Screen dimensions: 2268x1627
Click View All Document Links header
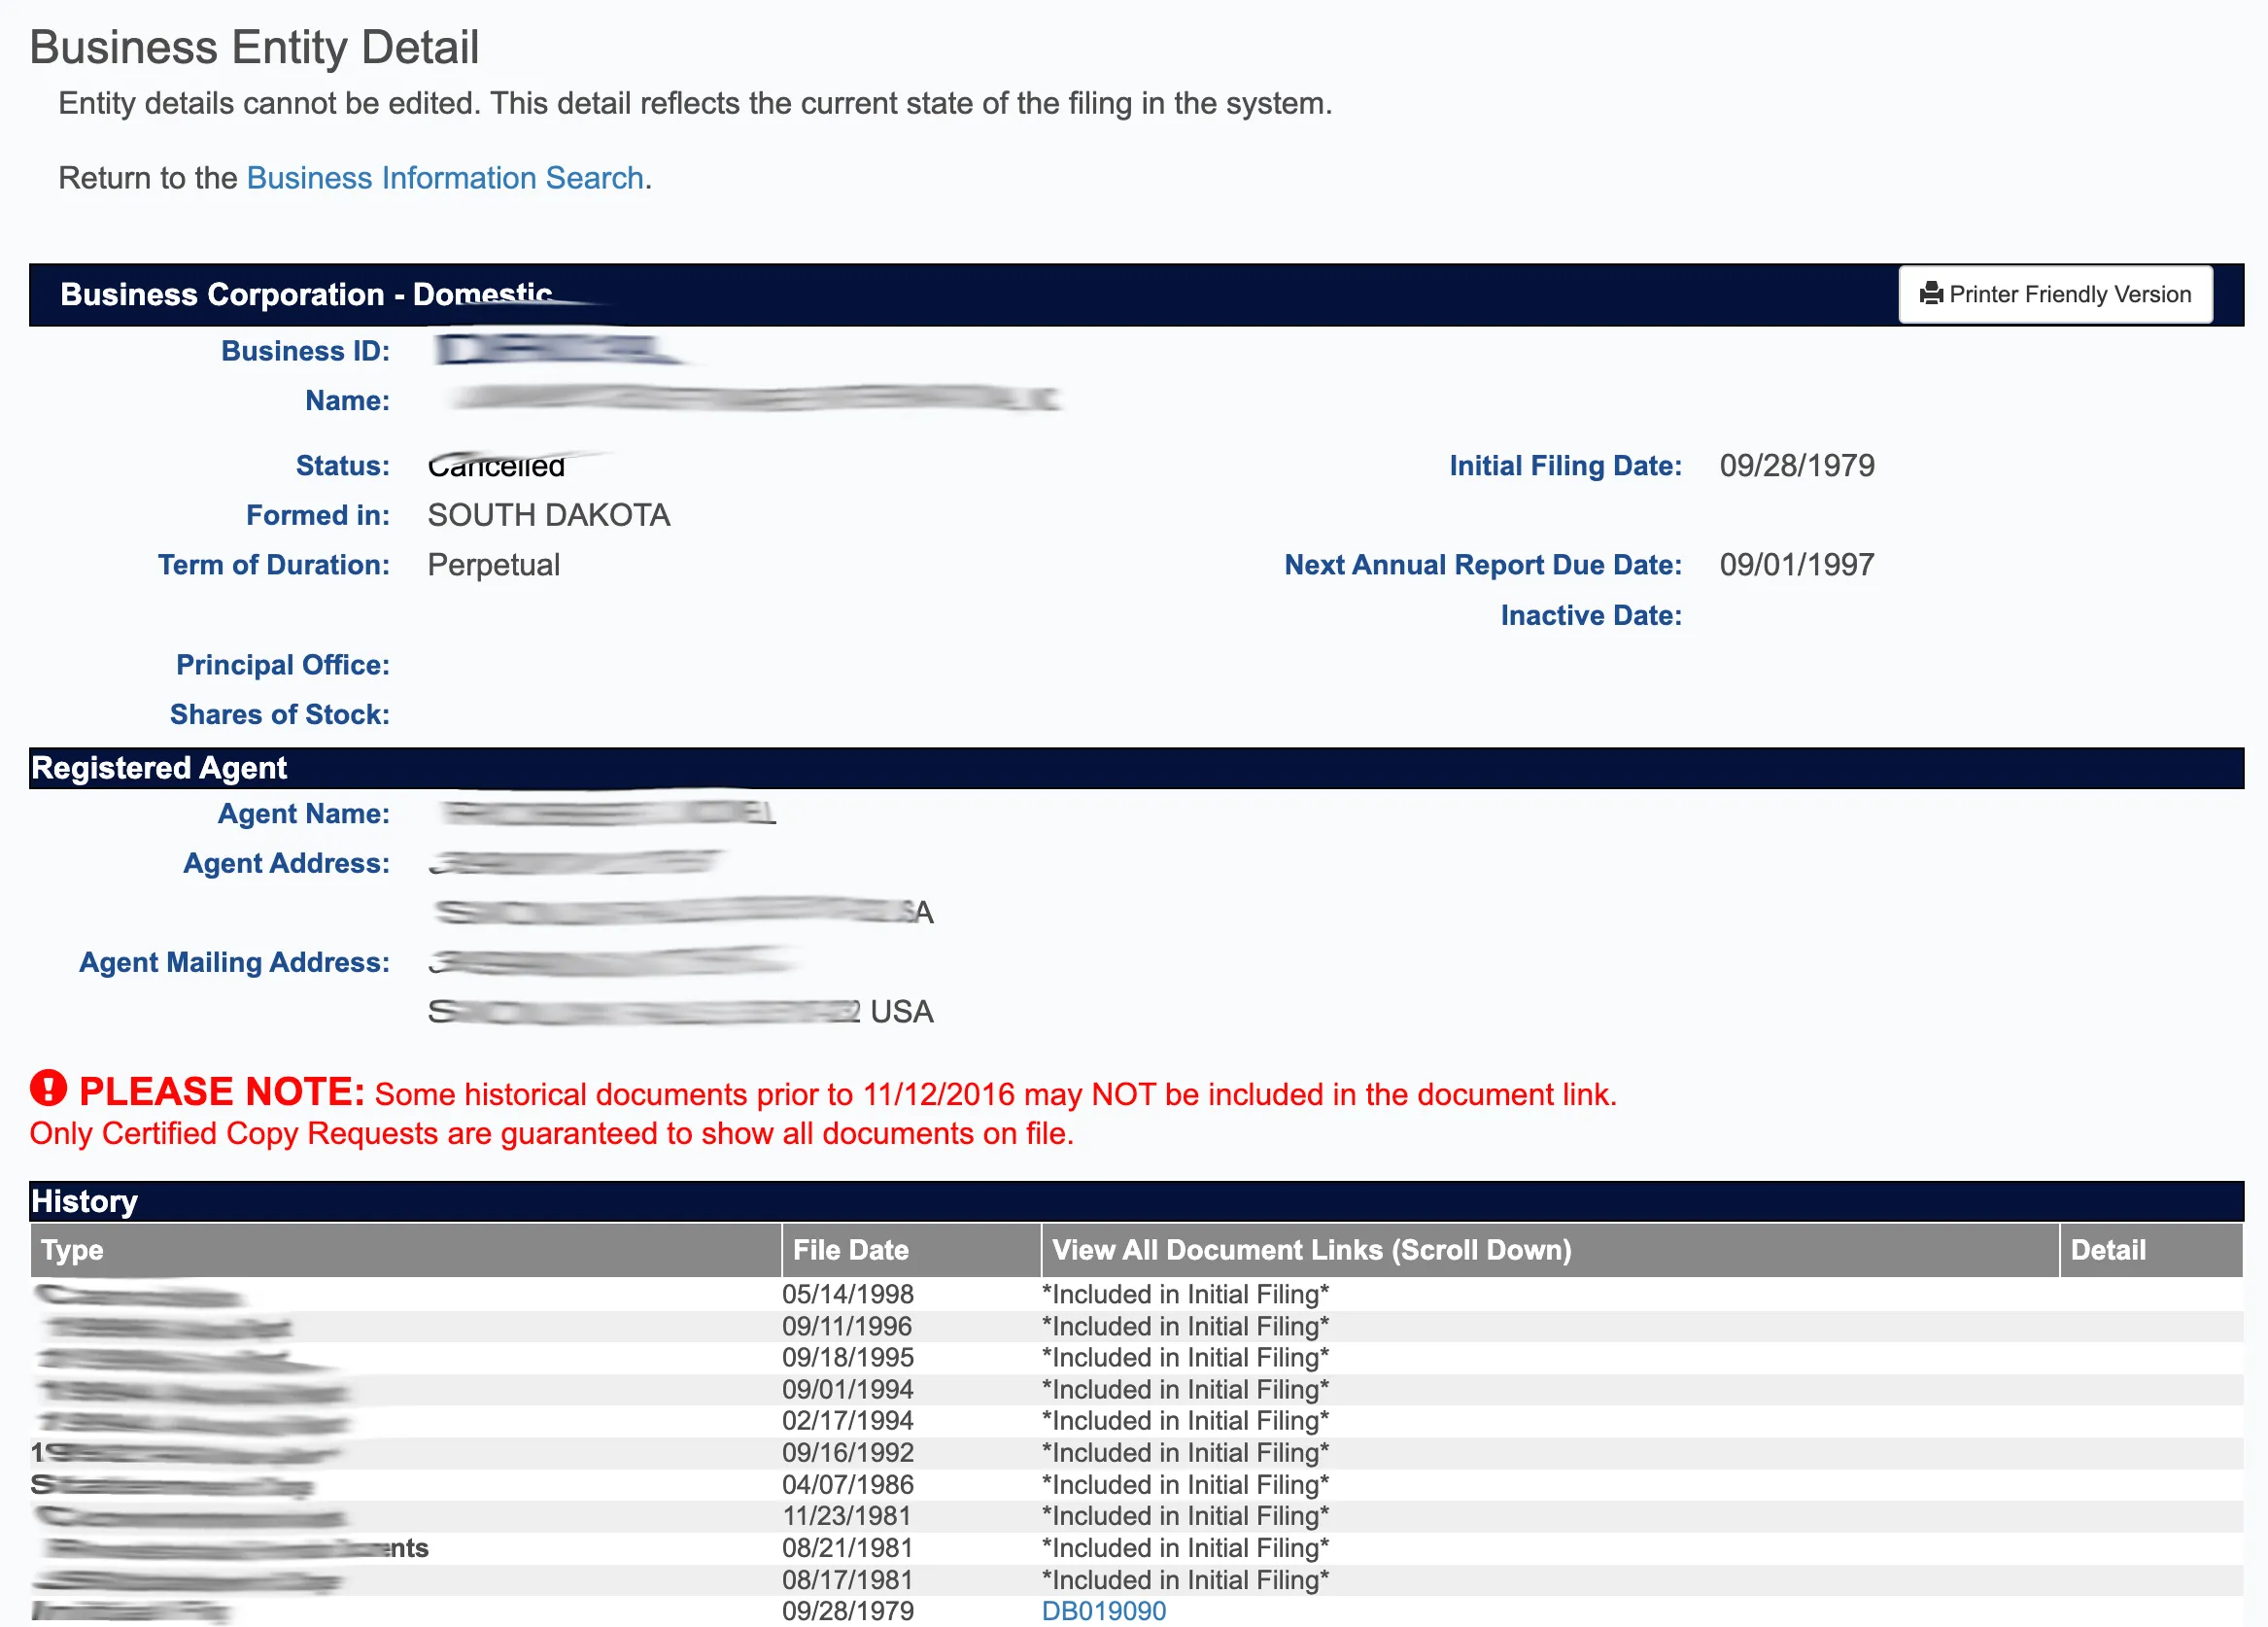tap(1550, 1250)
